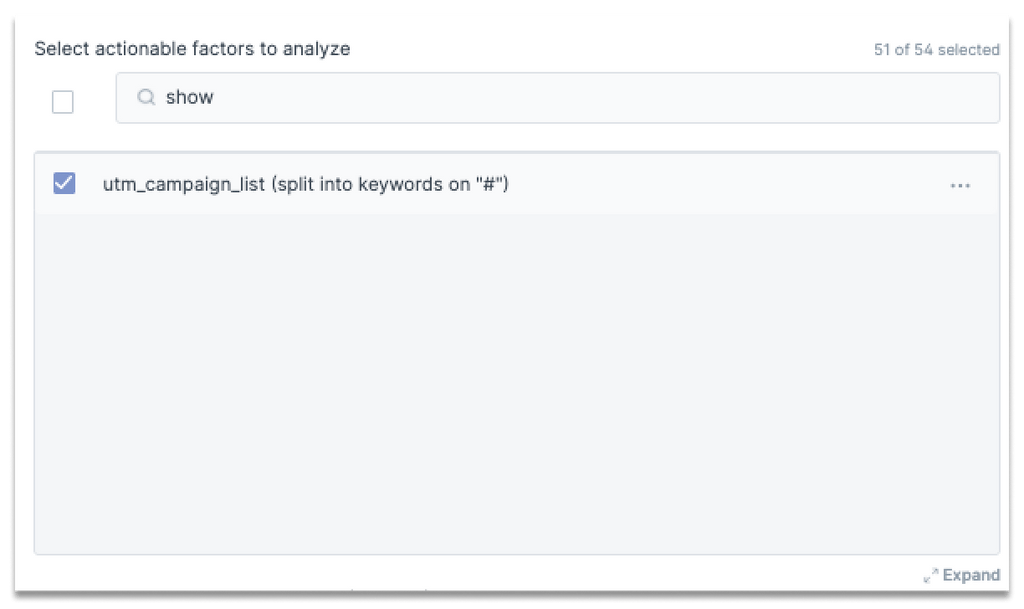Click the magnifier icon in search bar

(x=146, y=98)
